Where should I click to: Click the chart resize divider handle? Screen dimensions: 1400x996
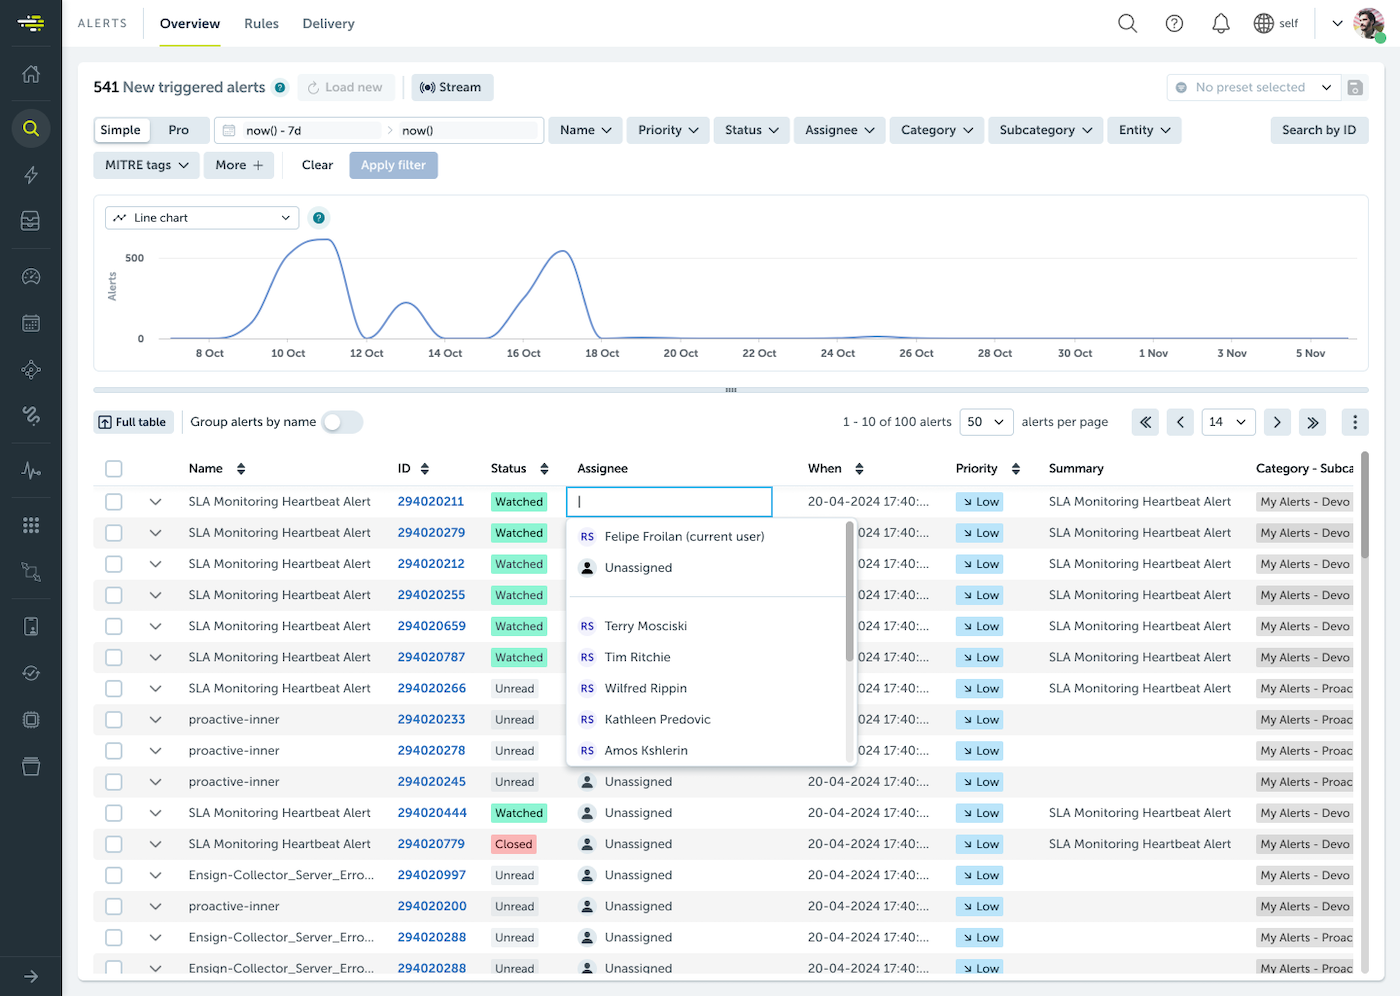pos(731,390)
